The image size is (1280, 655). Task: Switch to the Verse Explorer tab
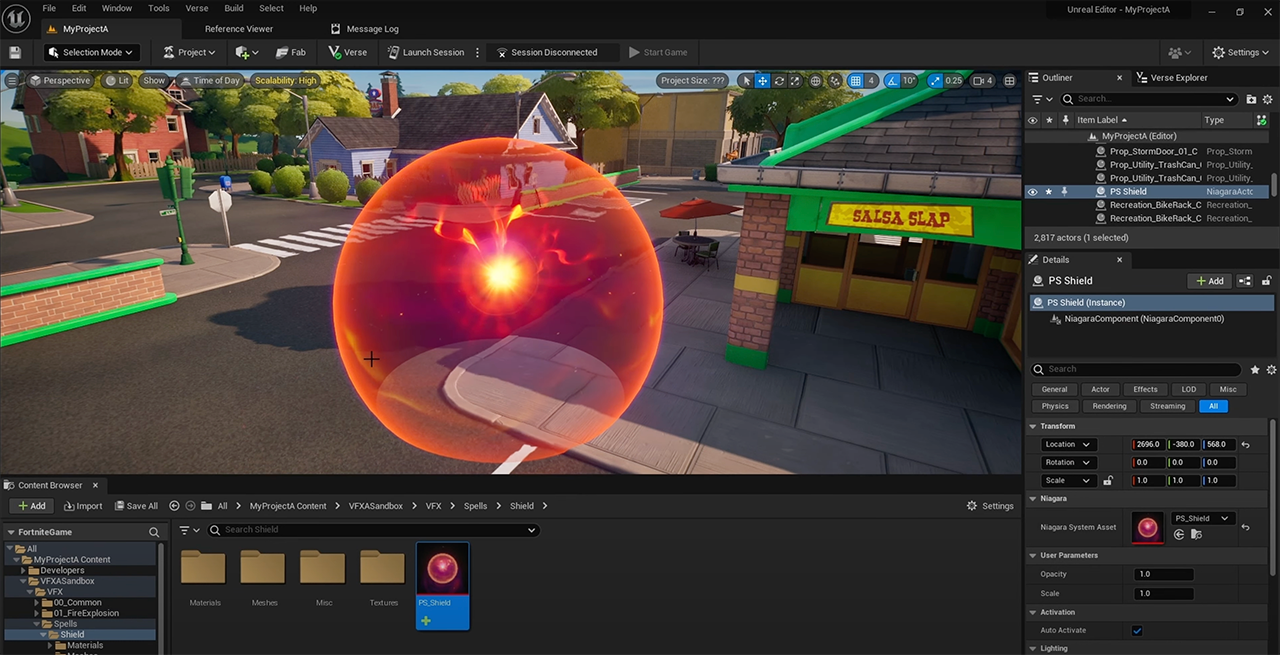[x=1172, y=77]
